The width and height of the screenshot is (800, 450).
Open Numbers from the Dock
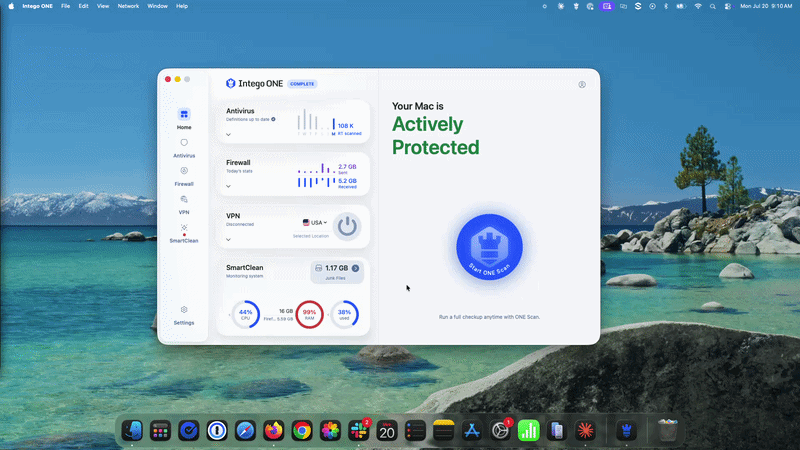pyautogui.click(x=529, y=431)
